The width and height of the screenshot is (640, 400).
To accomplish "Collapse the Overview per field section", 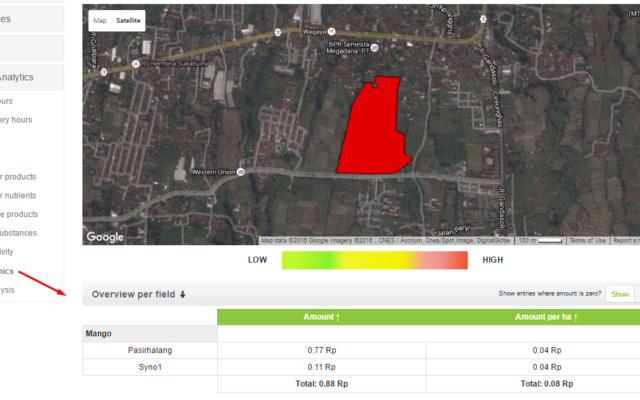I will click(x=361, y=294).
